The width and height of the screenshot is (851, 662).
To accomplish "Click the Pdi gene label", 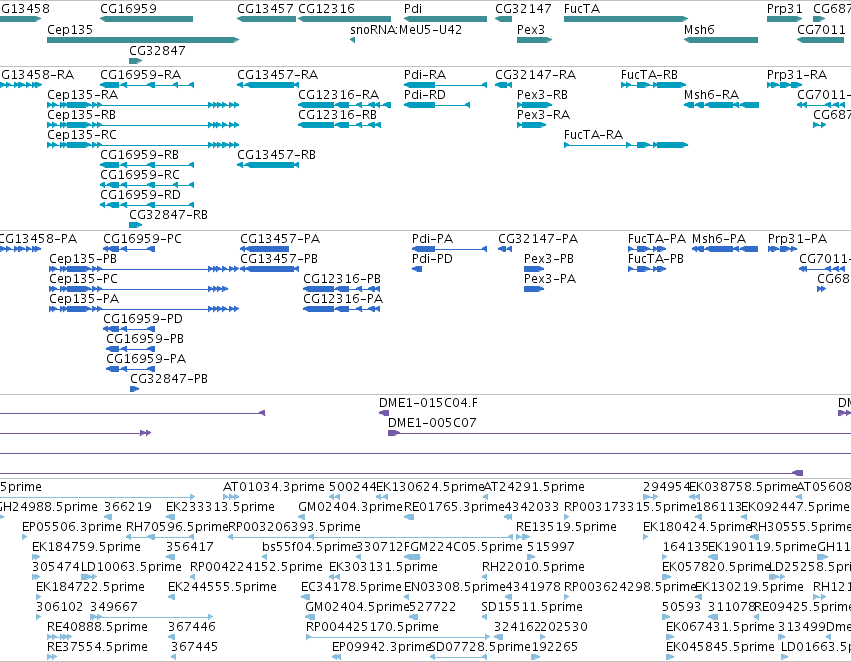I will (x=413, y=9).
